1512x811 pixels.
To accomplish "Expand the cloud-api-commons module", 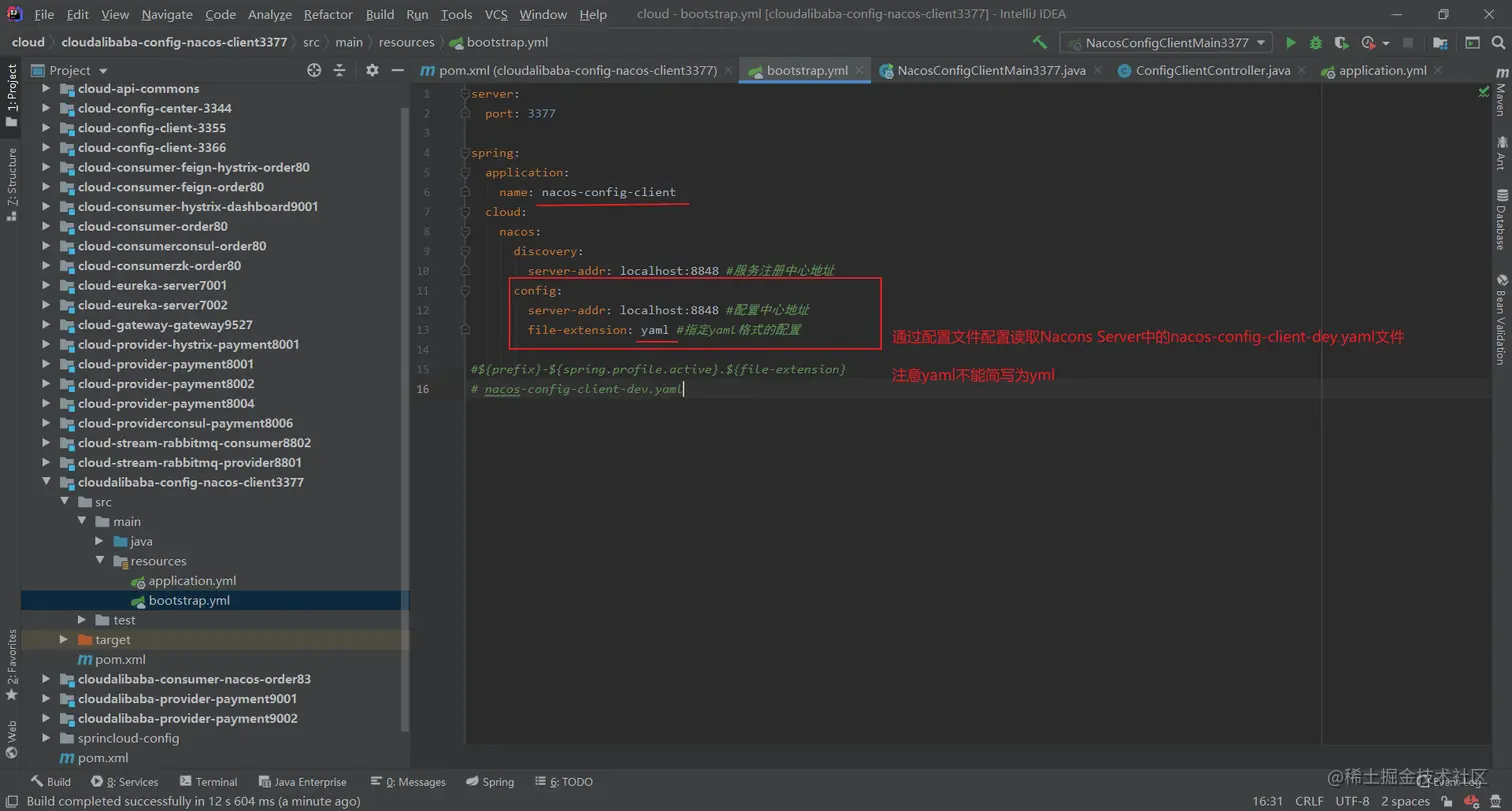I will (x=45, y=89).
